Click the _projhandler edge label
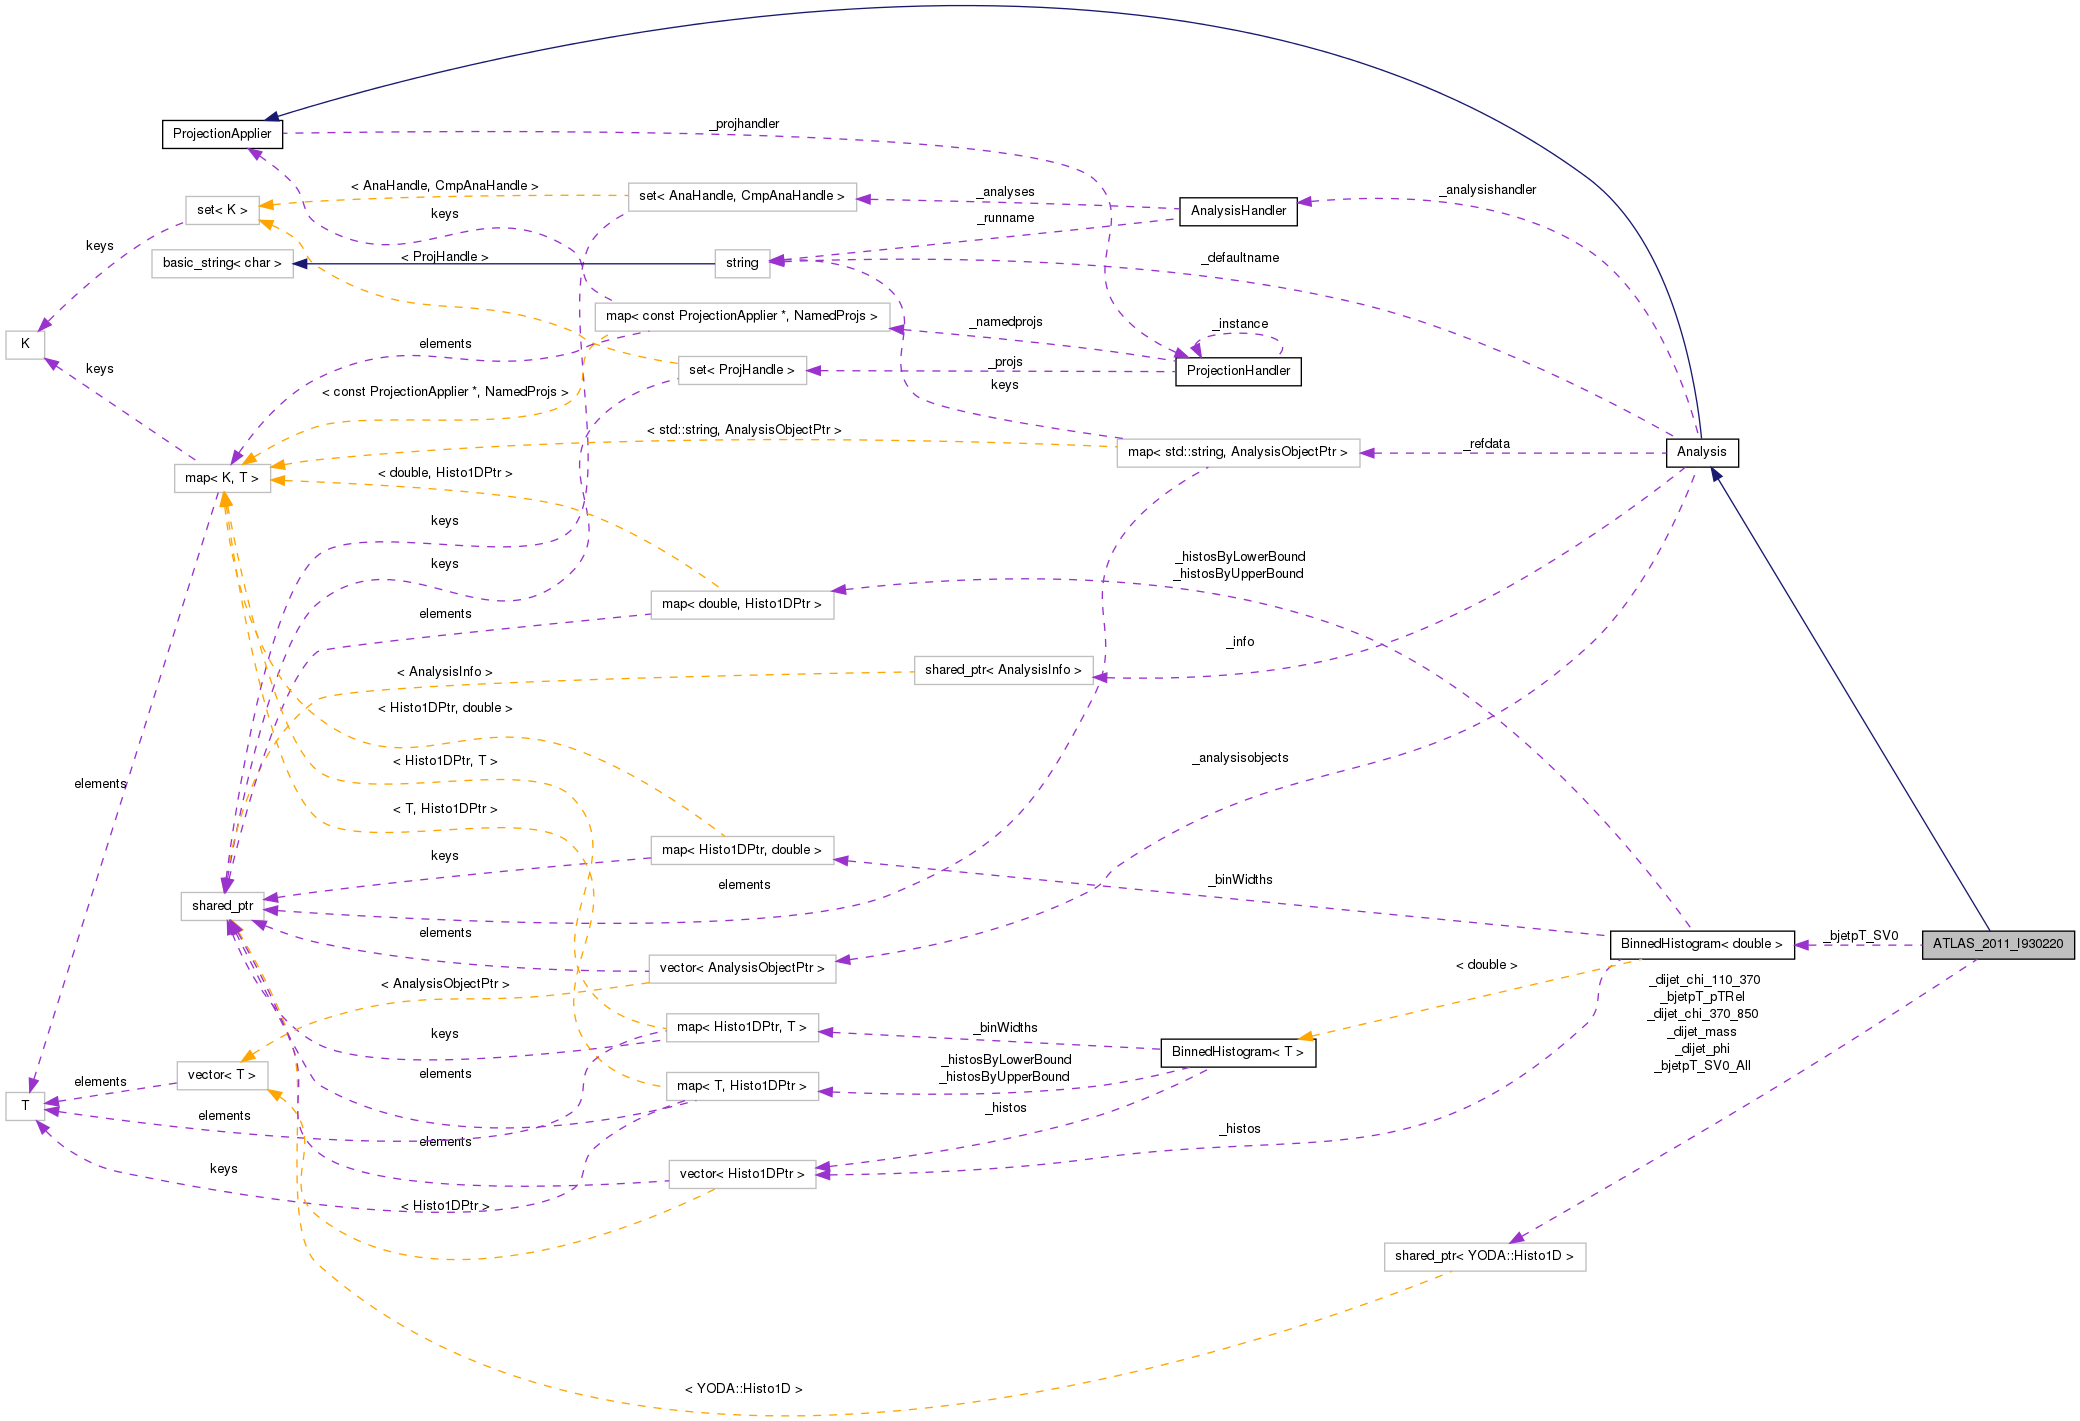The height and width of the screenshot is (1421, 2080). pyautogui.click(x=745, y=124)
